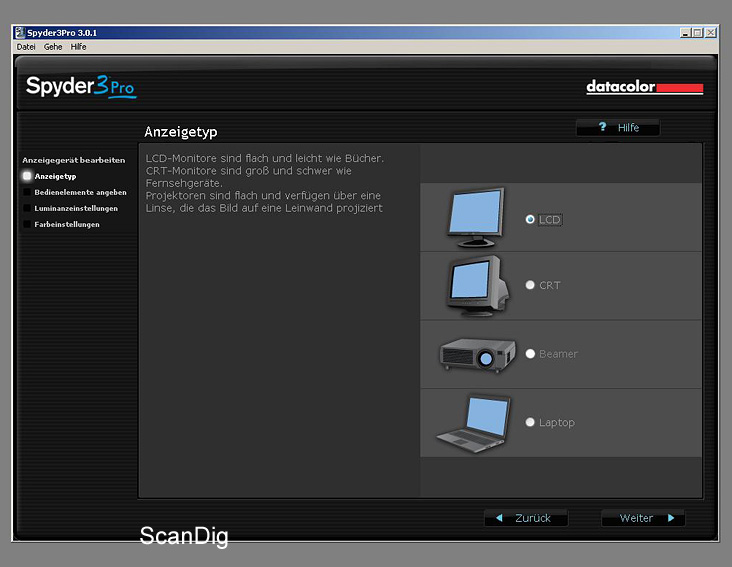Continue with the Weiter button
The width and height of the screenshot is (732, 567).
coord(643,518)
